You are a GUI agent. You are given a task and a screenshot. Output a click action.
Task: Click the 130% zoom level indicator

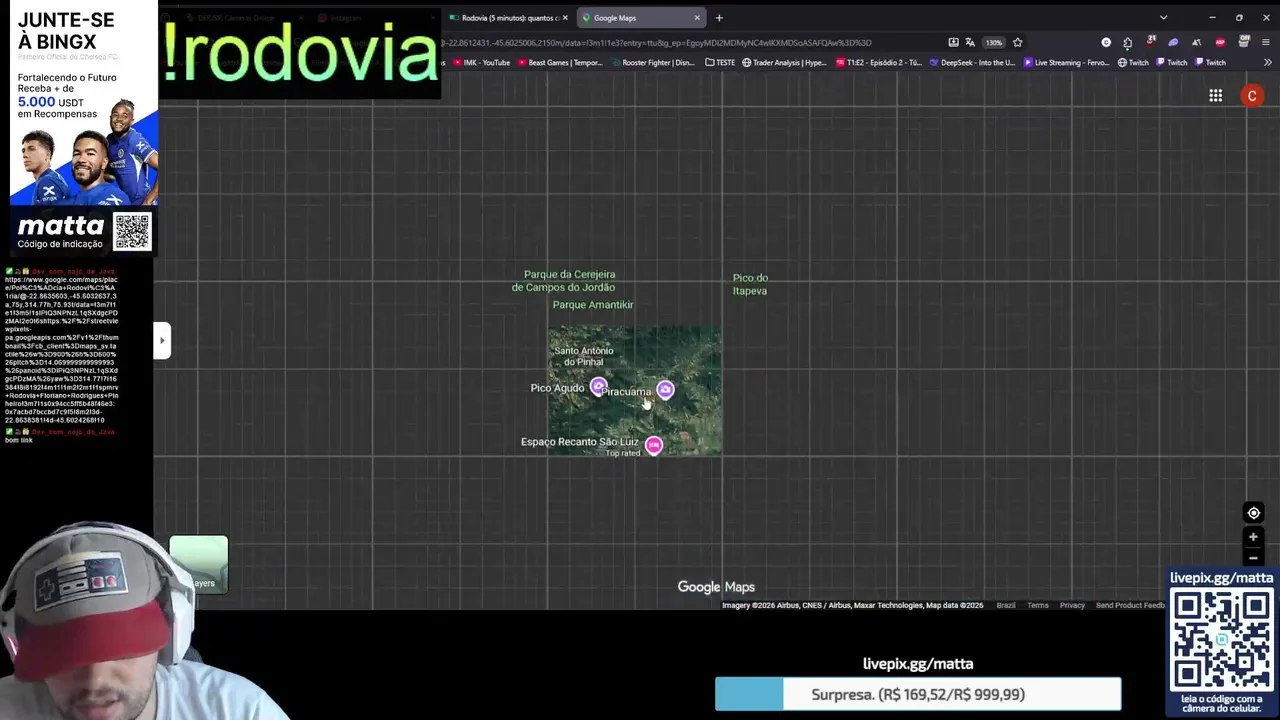pos(994,43)
